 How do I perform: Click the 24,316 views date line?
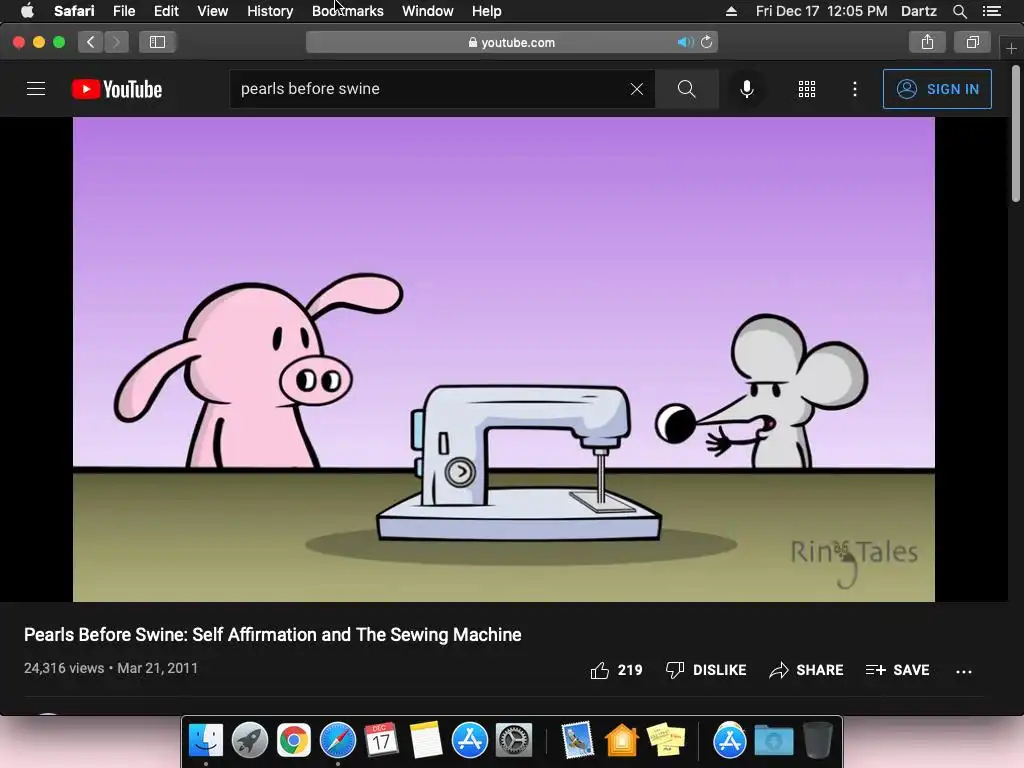coord(111,668)
